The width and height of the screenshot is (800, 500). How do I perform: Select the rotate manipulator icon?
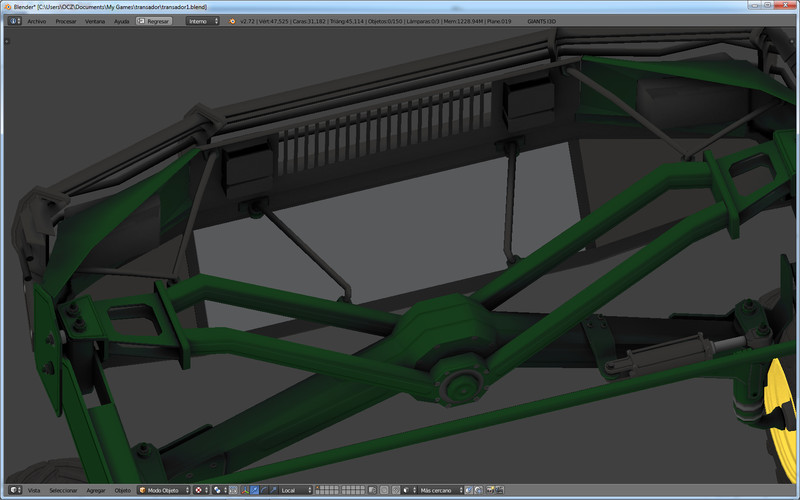tap(265, 490)
